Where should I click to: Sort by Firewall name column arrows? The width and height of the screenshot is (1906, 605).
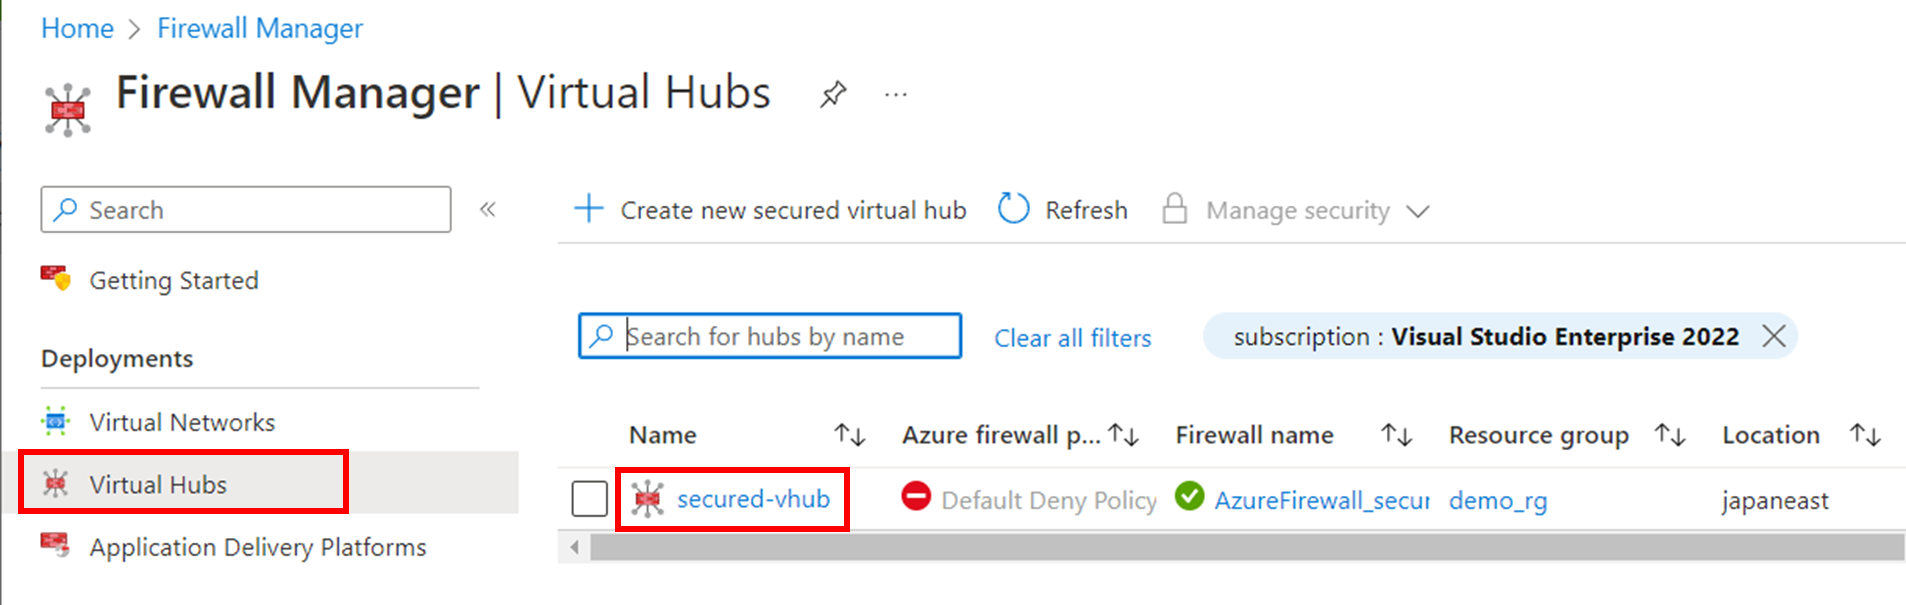(1396, 435)
